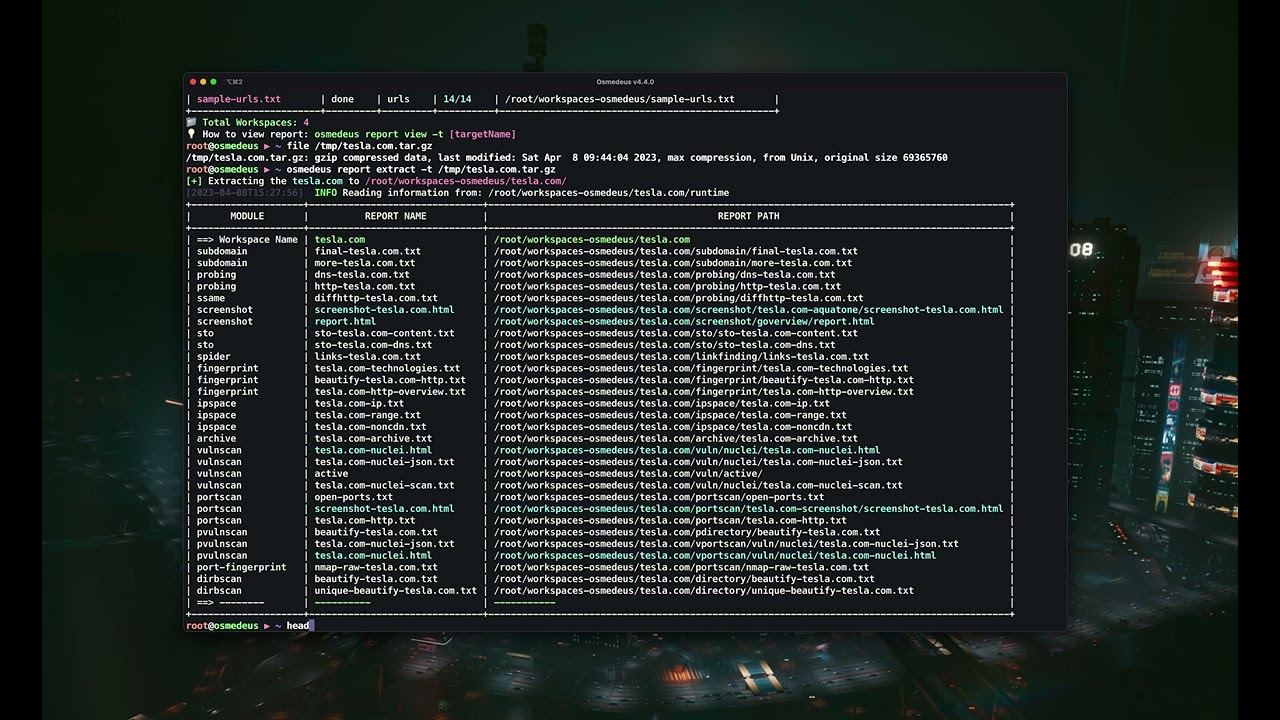Click report name 'tesla.com-http-overview.txt'

tap(390, 392)
